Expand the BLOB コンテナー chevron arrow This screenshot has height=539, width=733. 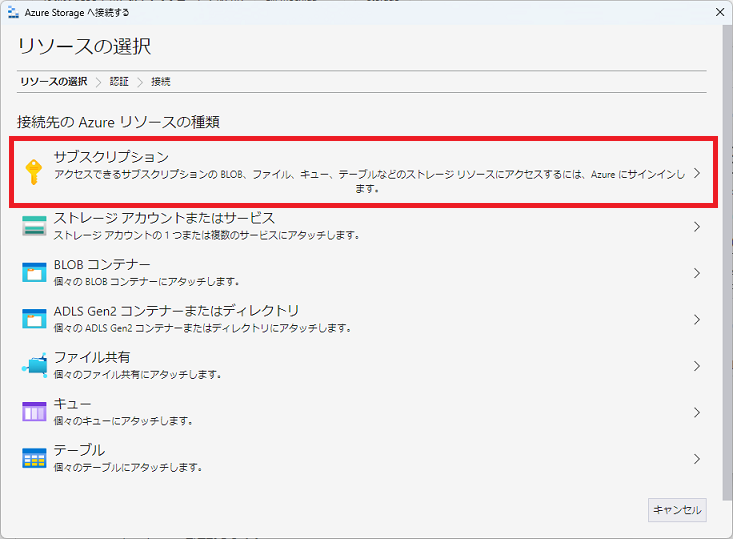(x=697, y=272)
